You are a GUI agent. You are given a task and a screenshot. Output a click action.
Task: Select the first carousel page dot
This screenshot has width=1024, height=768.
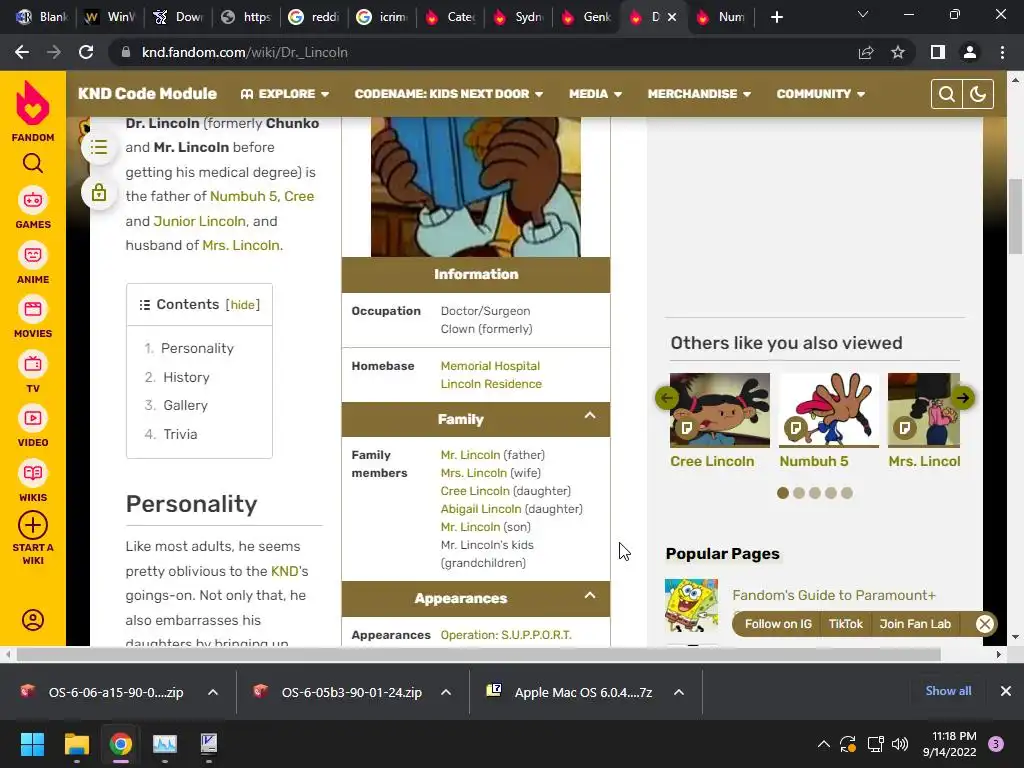pyautogui.click(x=783, y=493)
